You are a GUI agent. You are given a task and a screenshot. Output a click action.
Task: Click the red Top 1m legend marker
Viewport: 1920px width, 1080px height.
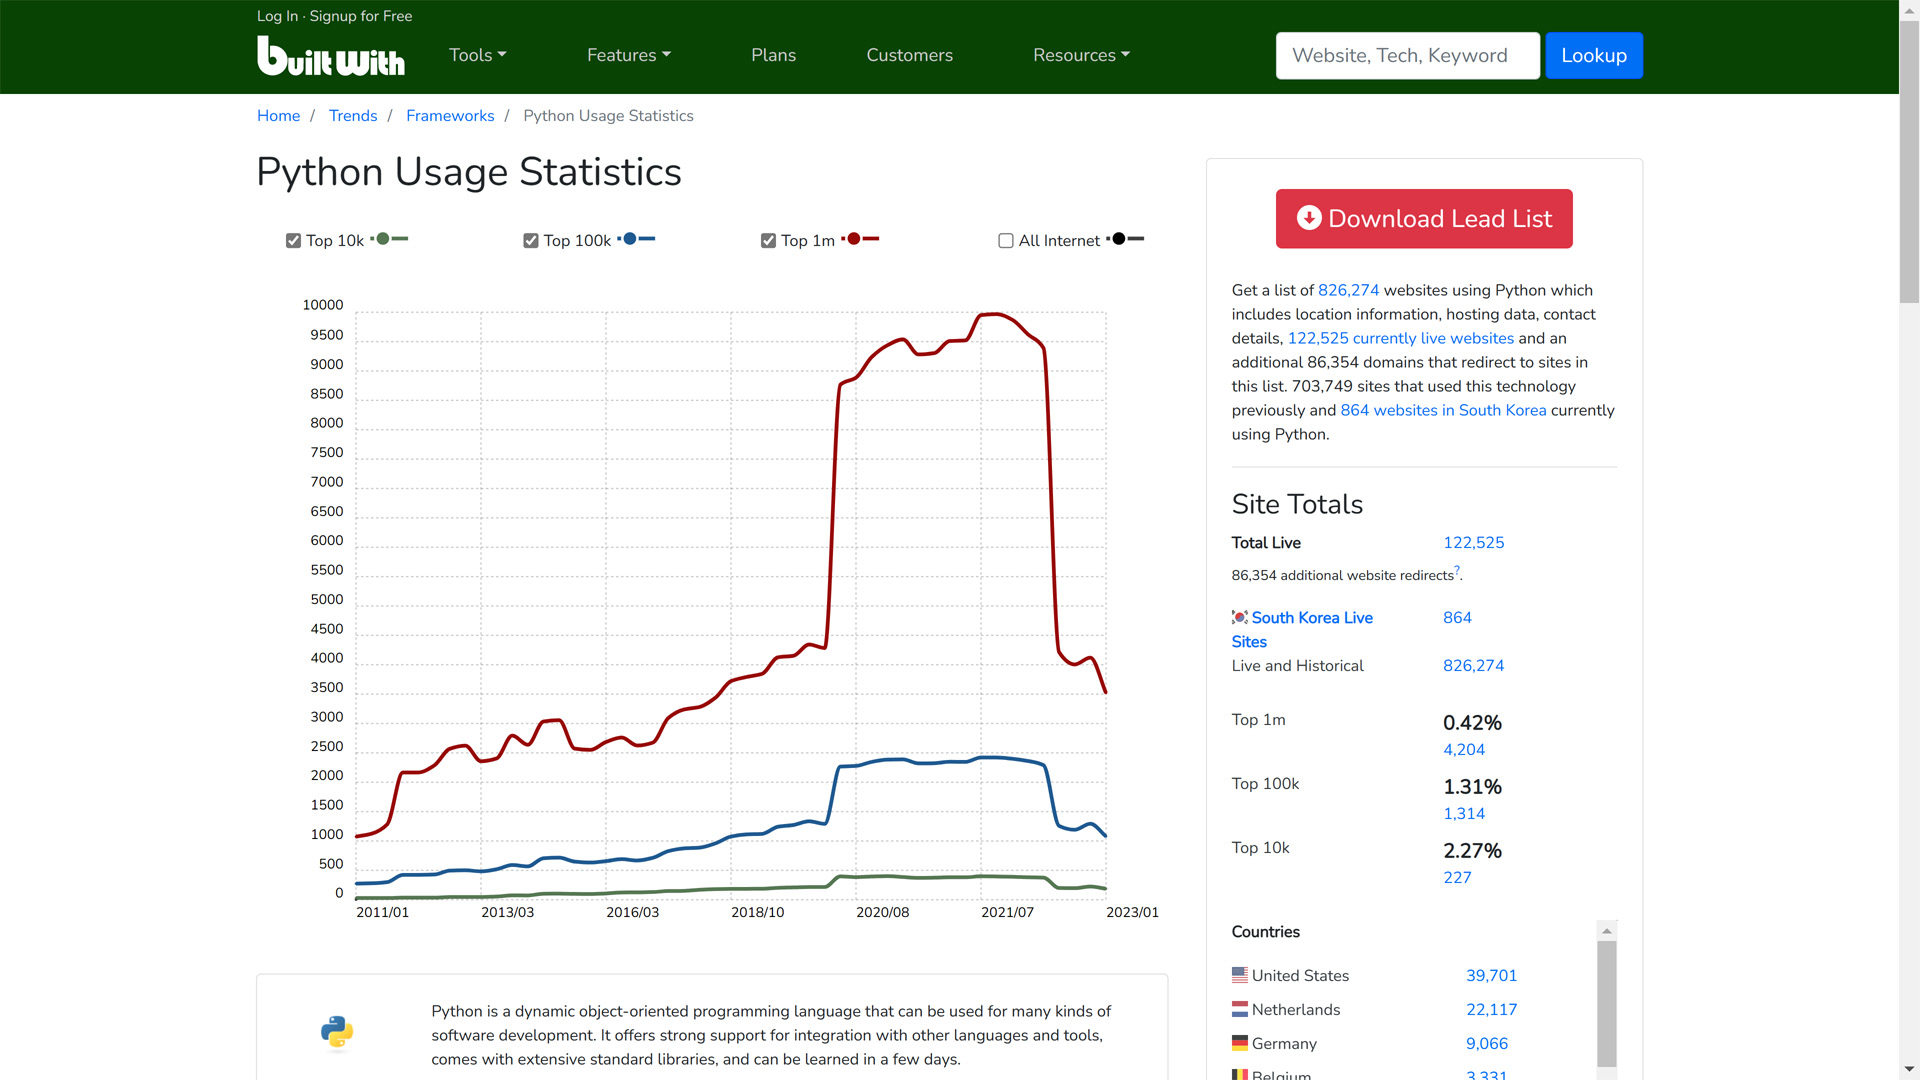[861, 239]
